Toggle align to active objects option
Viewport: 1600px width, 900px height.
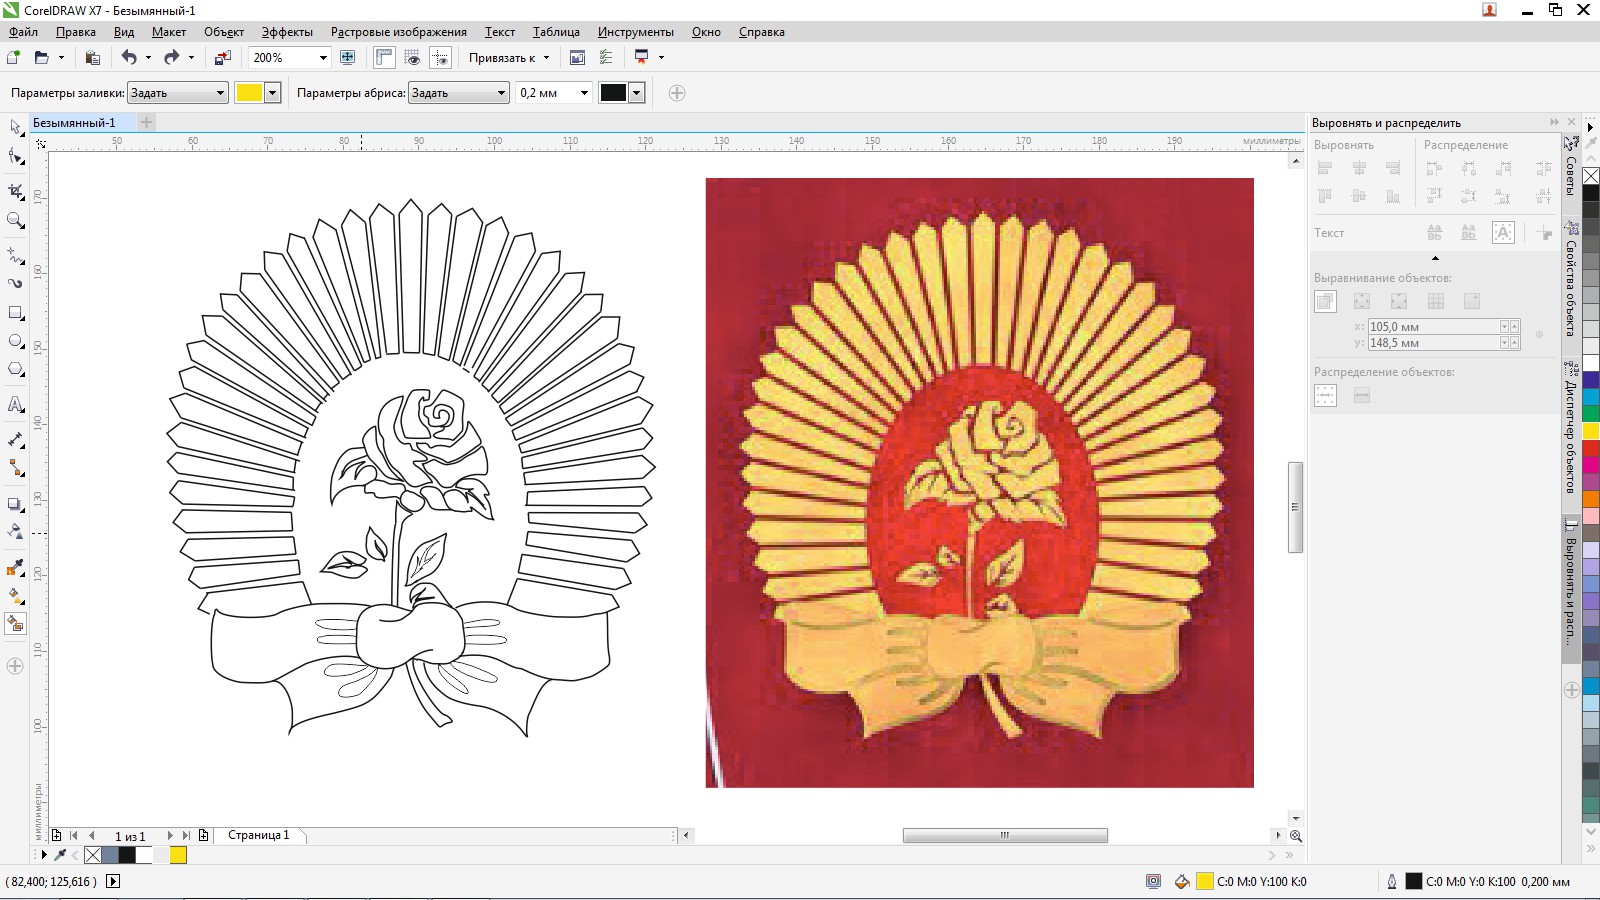1325,301
